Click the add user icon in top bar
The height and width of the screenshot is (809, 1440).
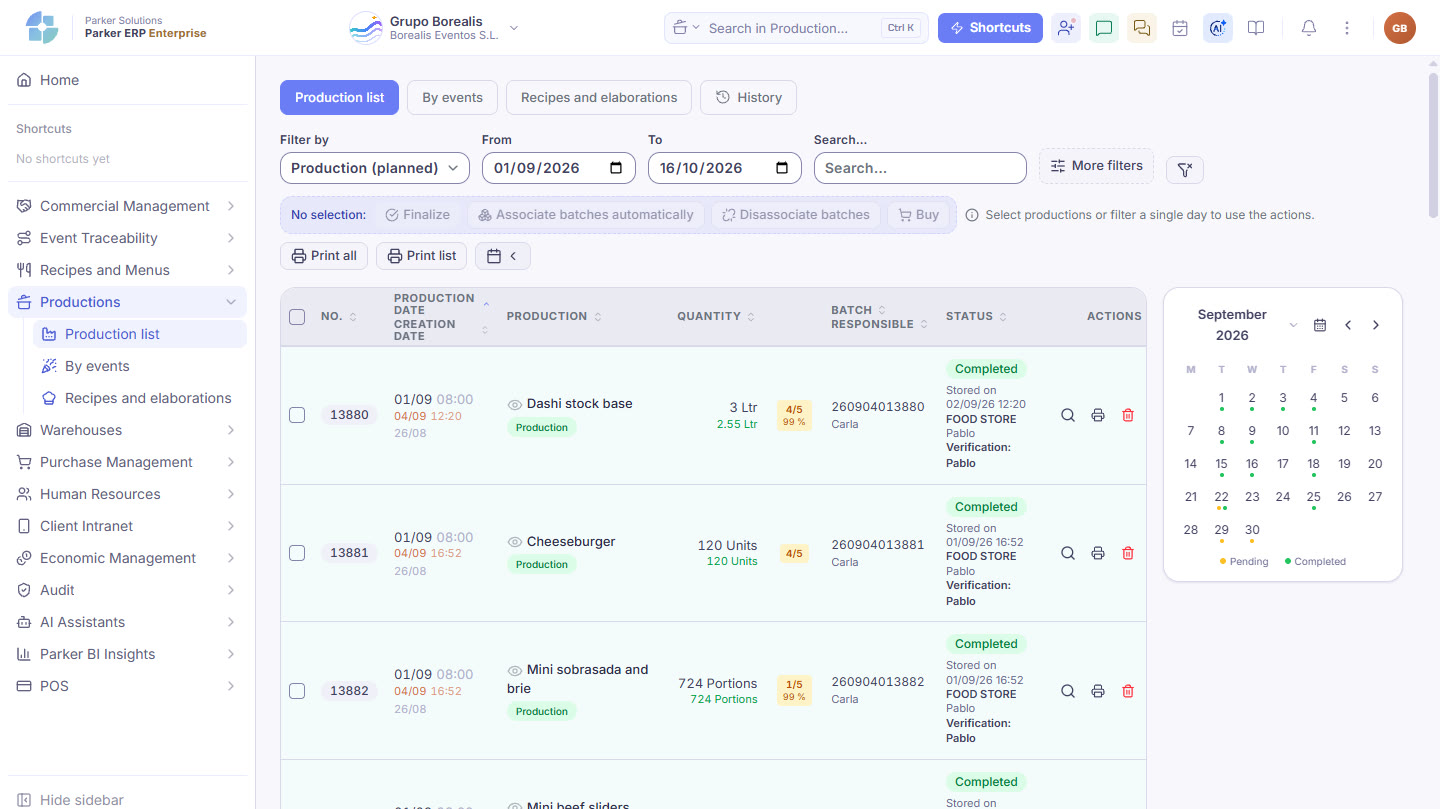tap(1066, 28)
